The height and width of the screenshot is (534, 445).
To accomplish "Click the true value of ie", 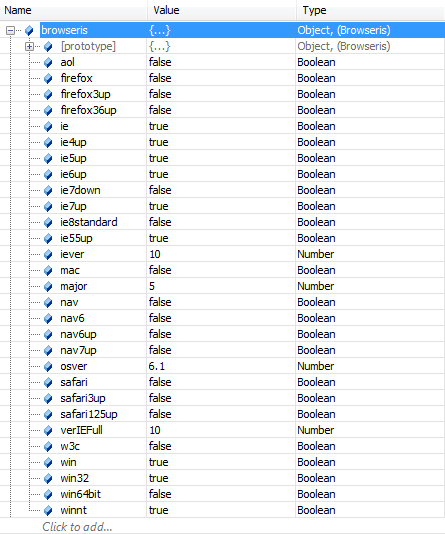I will coord(159,126).
